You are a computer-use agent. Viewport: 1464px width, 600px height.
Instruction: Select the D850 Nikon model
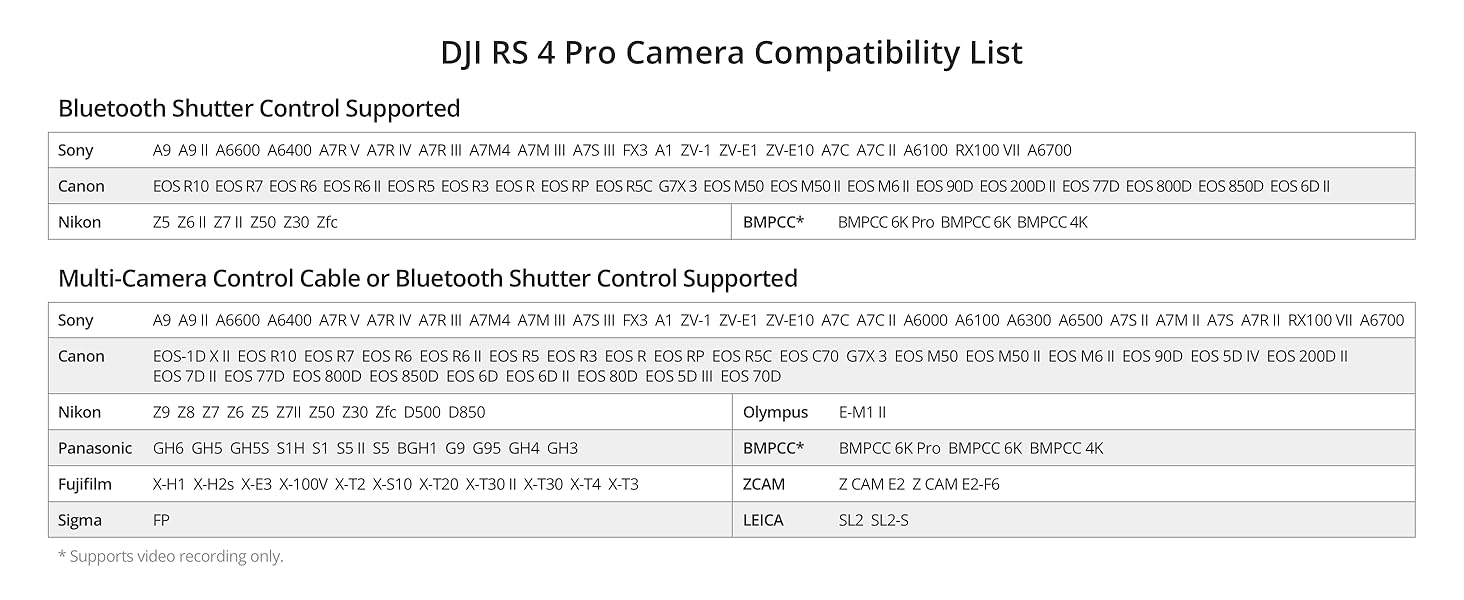click(466, 412)
